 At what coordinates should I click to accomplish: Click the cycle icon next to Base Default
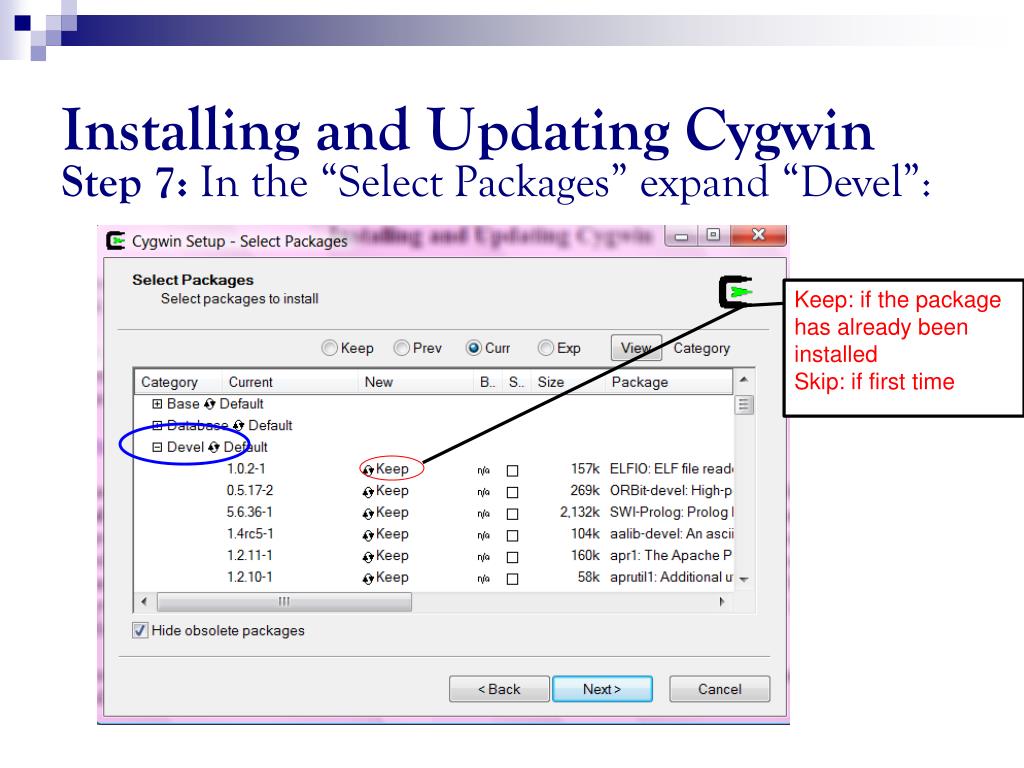click(210, 404)
